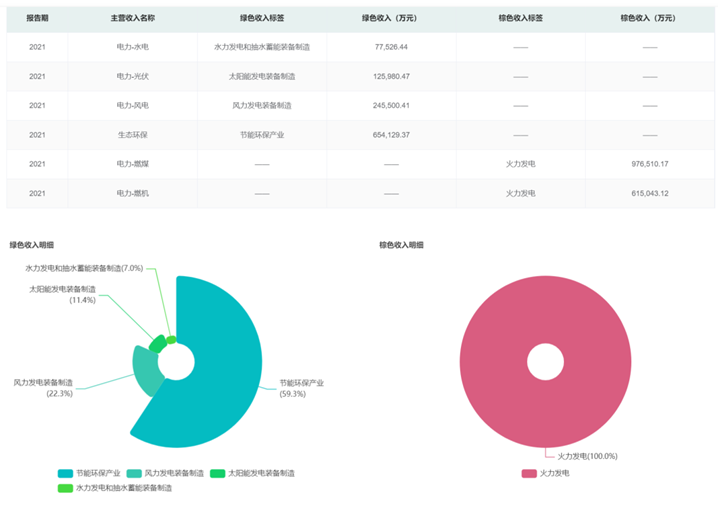Toggle 太阳能发电装备制造 legend swatch
This screenshot has width=718, height=506.
point(218,473)
